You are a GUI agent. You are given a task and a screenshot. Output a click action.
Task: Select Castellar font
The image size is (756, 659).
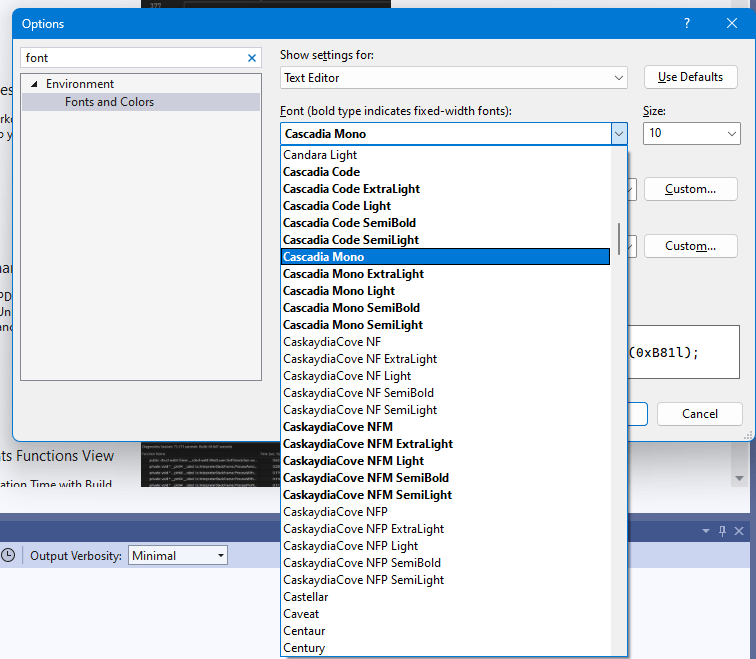click(445, 597)
